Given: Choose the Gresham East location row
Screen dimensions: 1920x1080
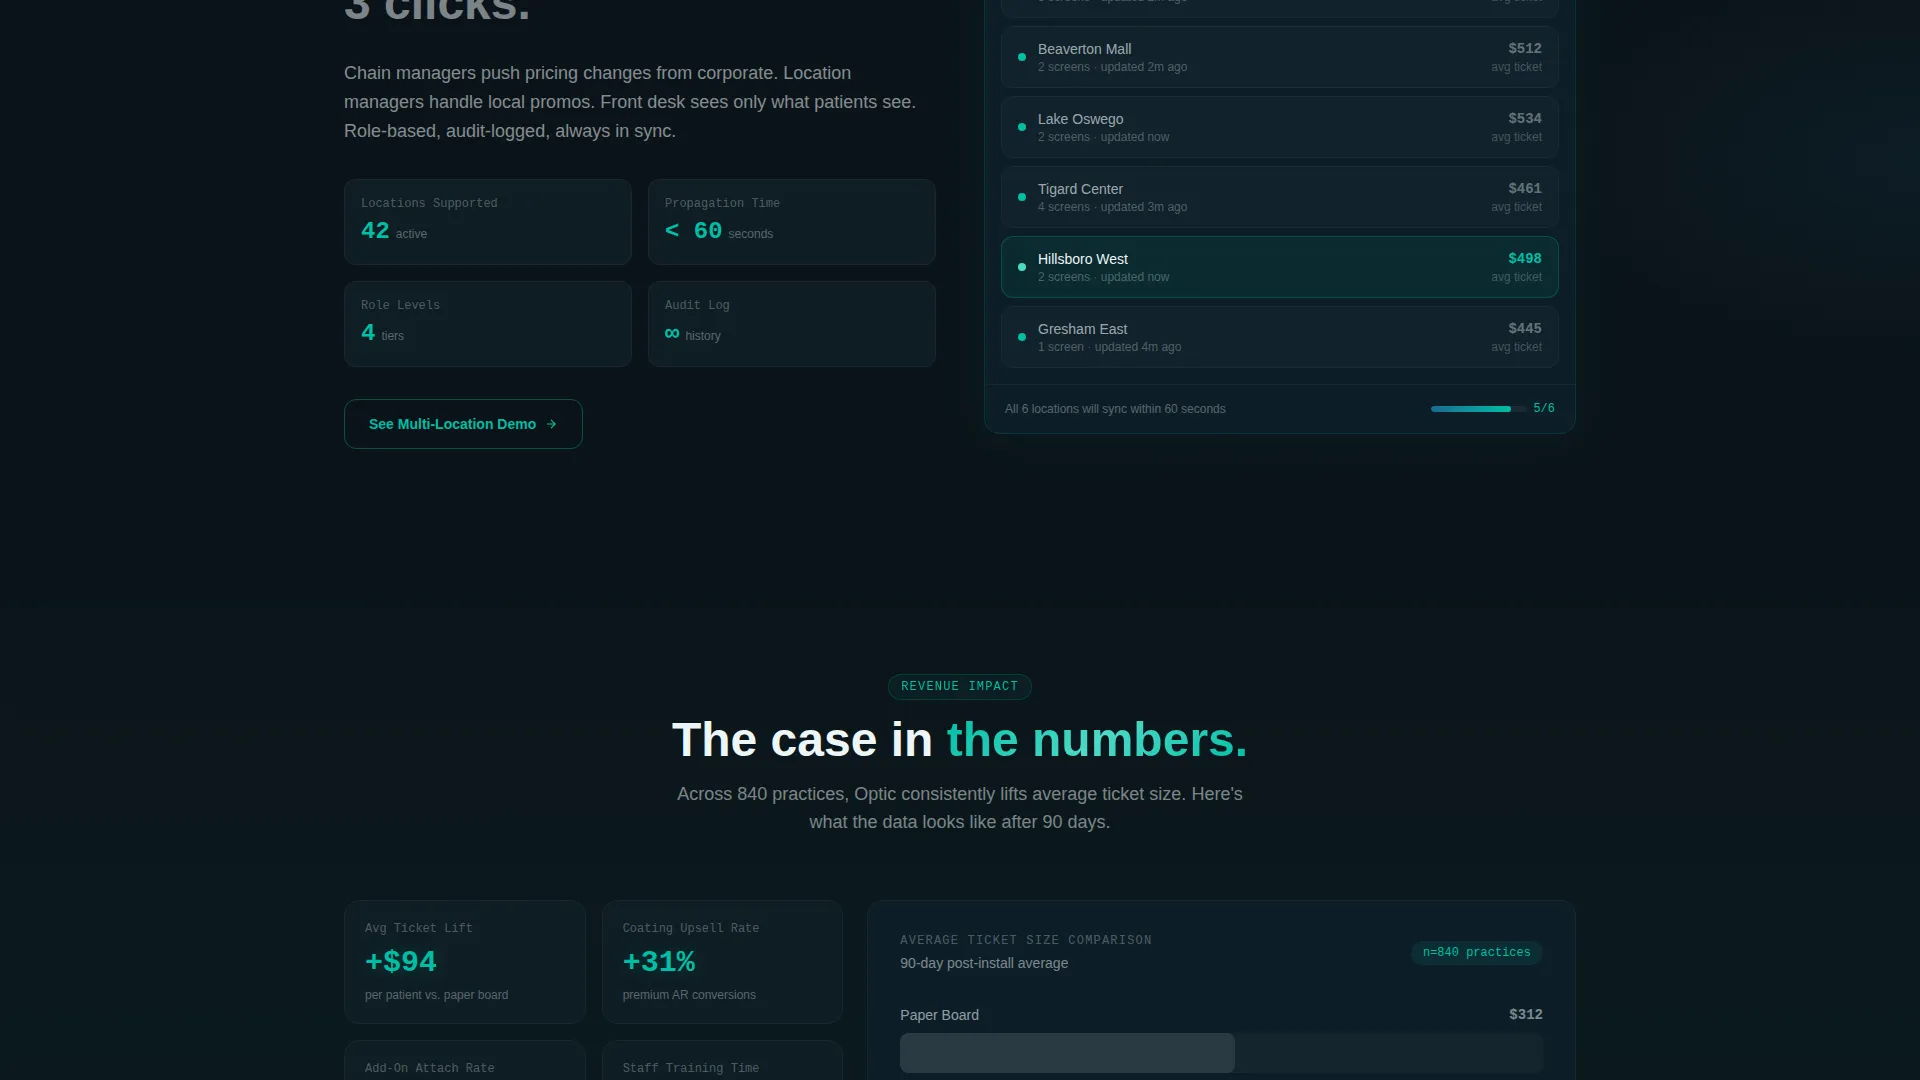Looking at the screenshot, I should tap(1279, 337).
